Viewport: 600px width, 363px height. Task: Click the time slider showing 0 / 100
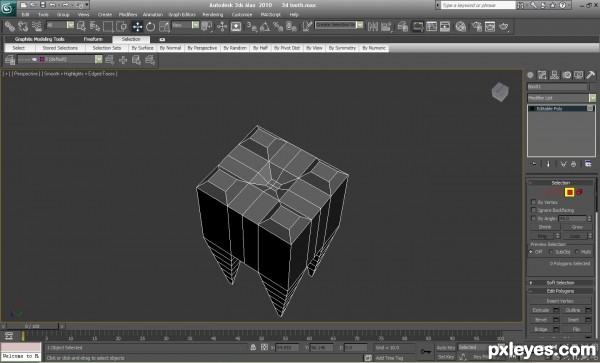click(32, 326)
